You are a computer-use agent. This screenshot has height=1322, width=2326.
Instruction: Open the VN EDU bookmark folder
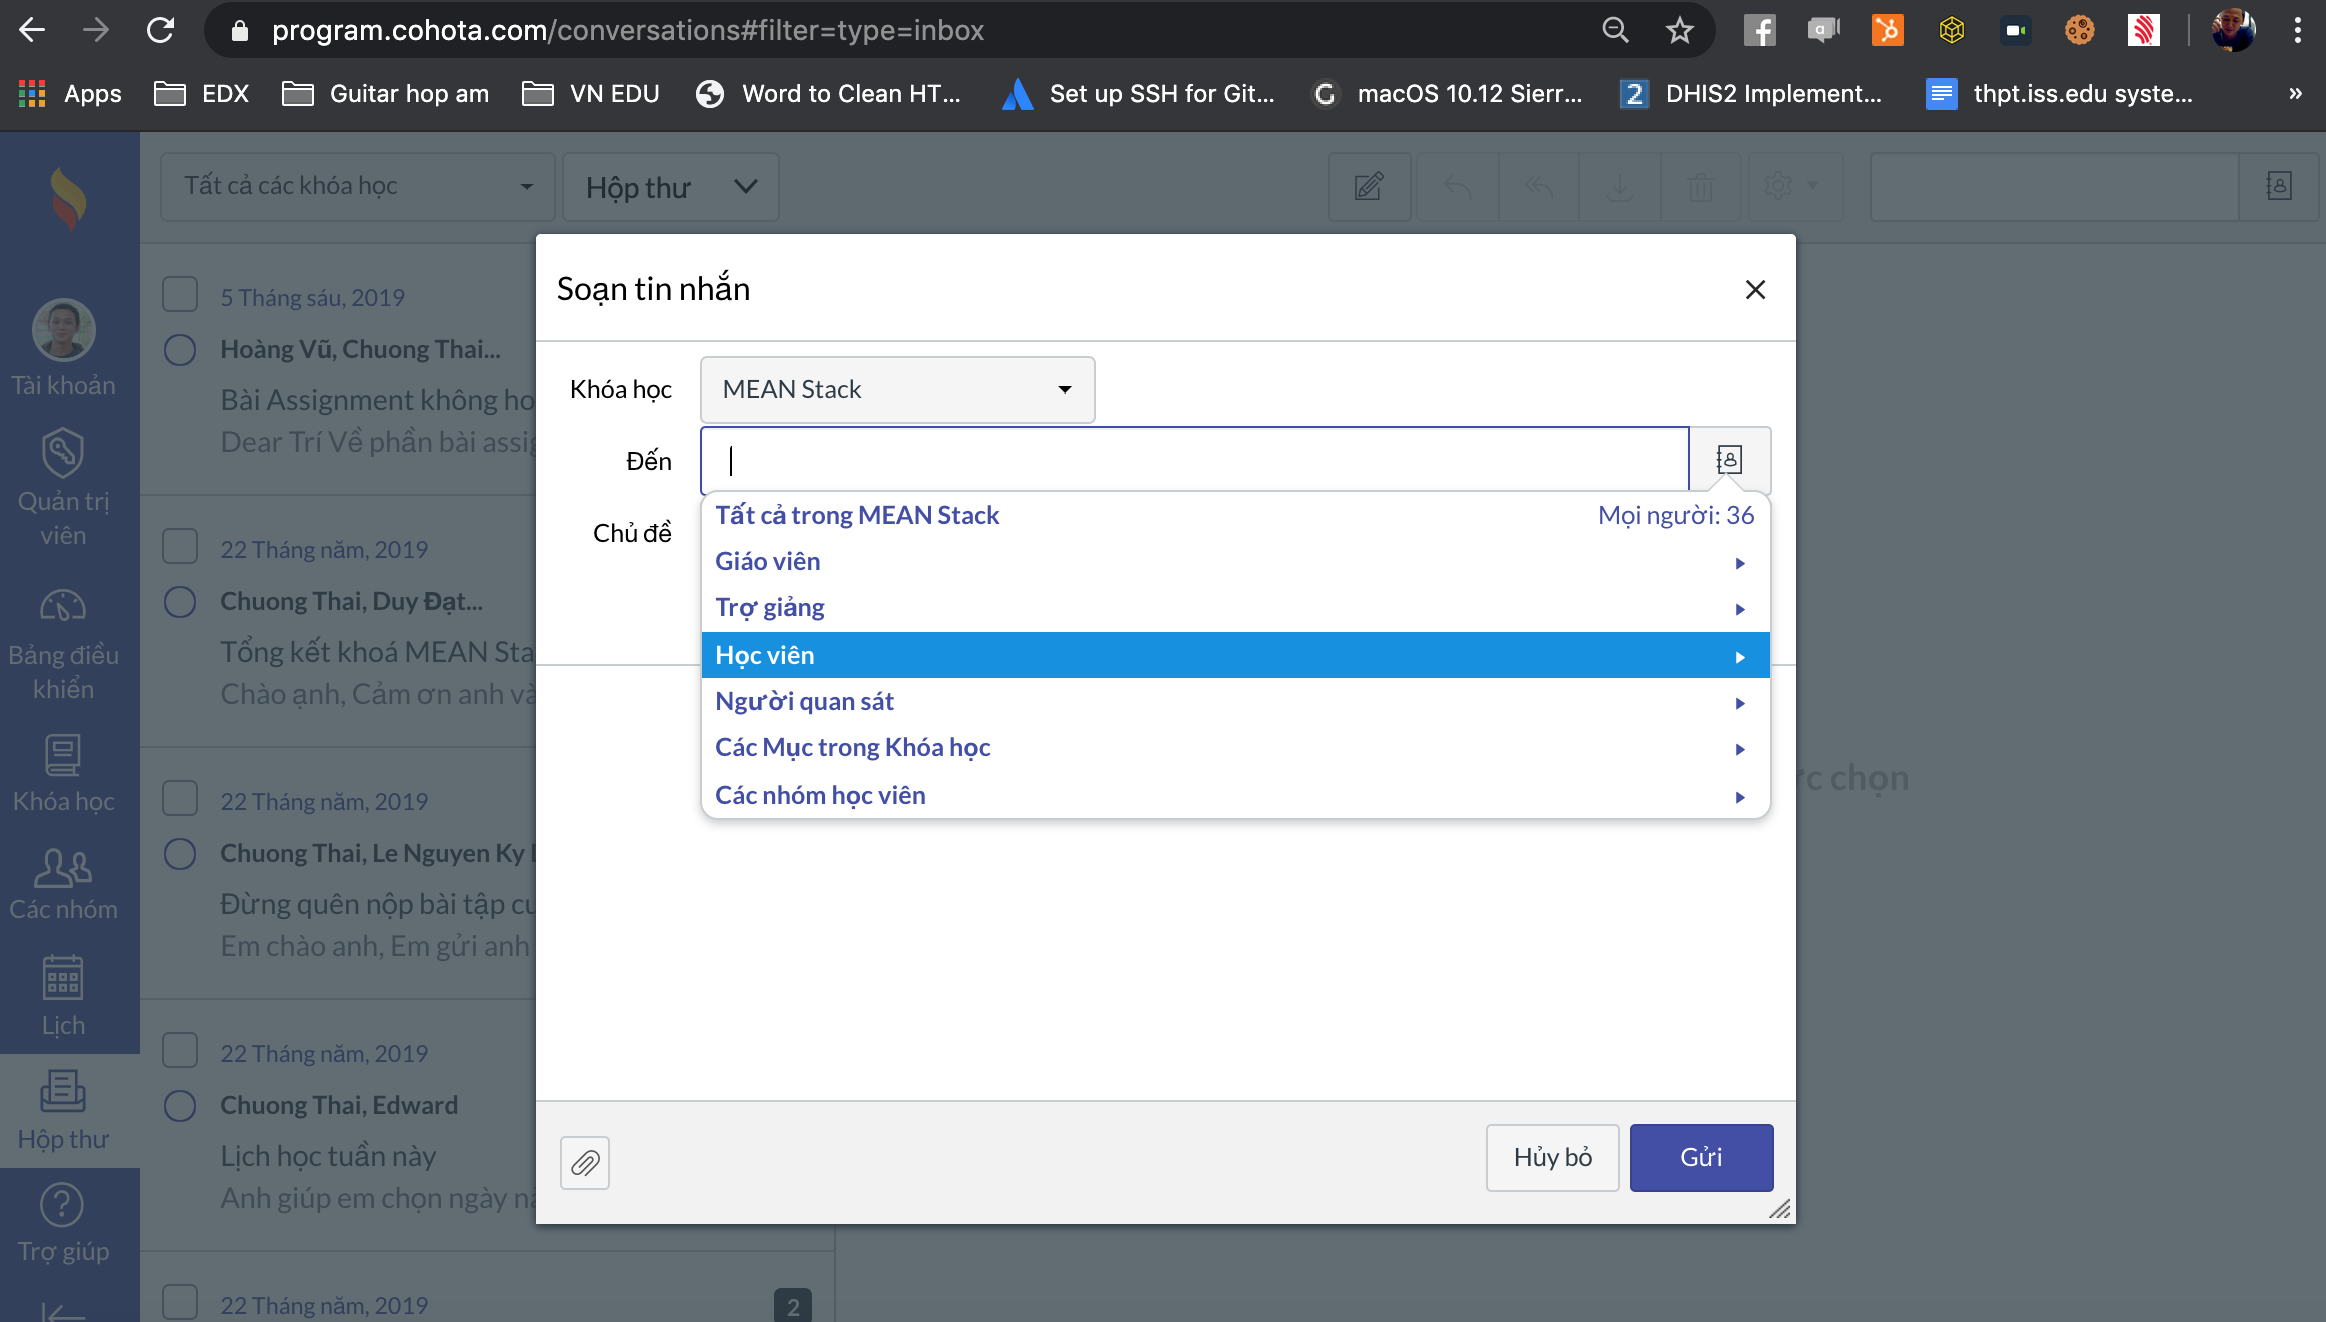(591, 94)
